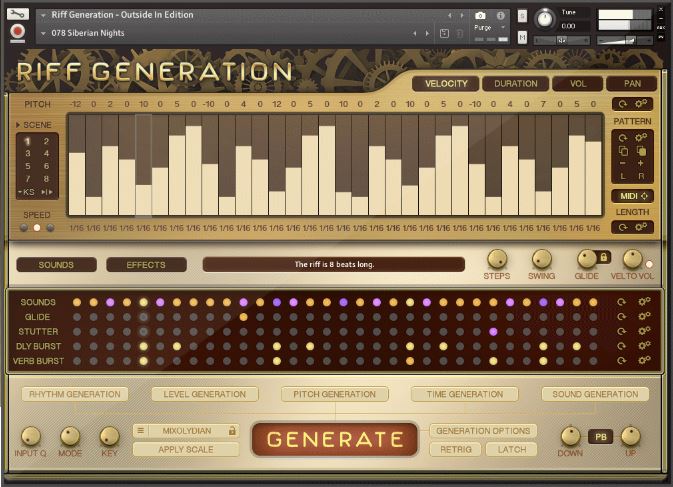Click the Pattern copy icon
This screenshot has width=673, height=487.
[x=623, y=151]
